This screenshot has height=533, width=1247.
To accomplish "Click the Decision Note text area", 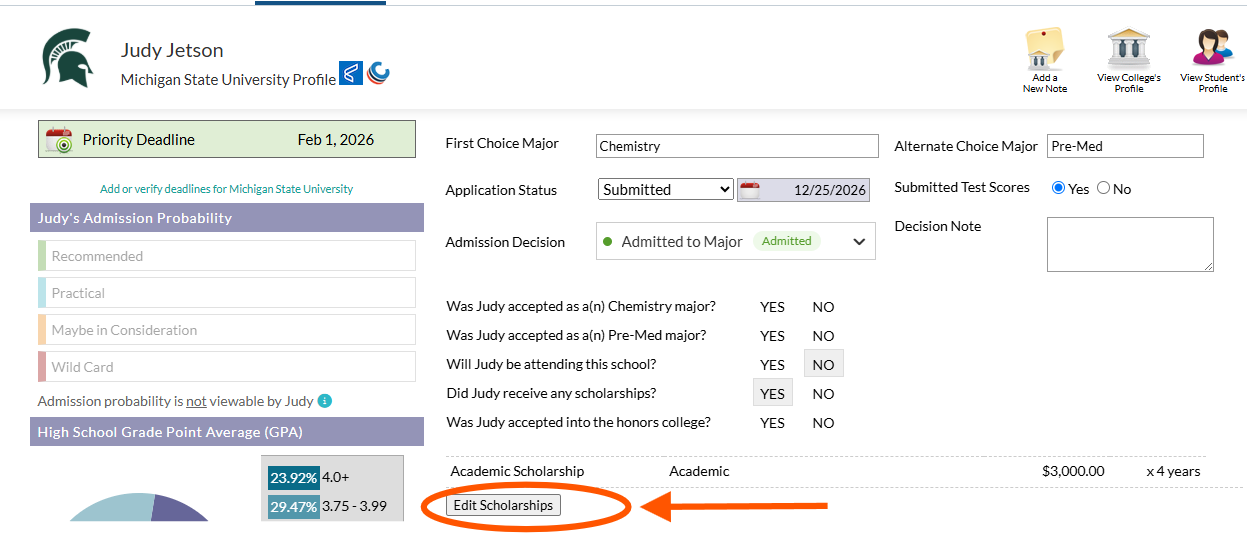I will point(1130,244).
